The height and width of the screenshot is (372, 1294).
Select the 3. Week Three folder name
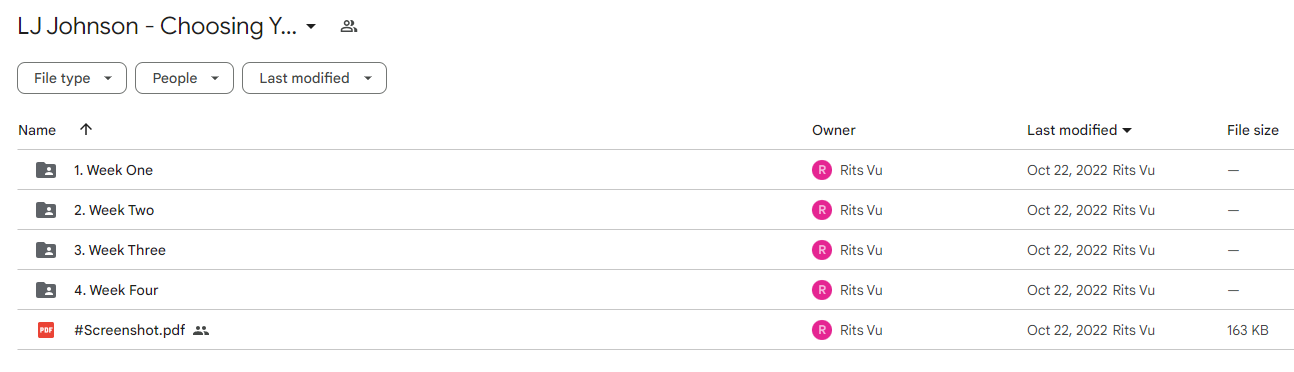pyautogui.click(x=120, y=250)
